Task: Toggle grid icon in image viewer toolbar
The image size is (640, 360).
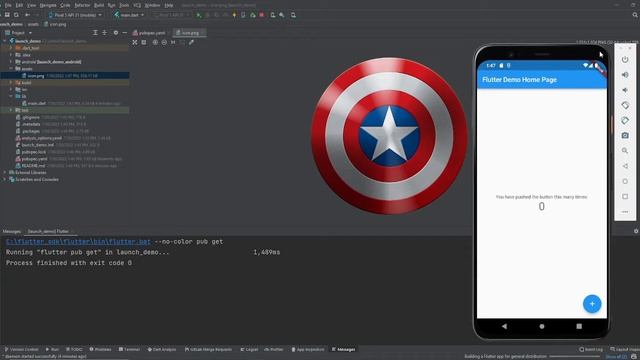Action: [144, 42]
